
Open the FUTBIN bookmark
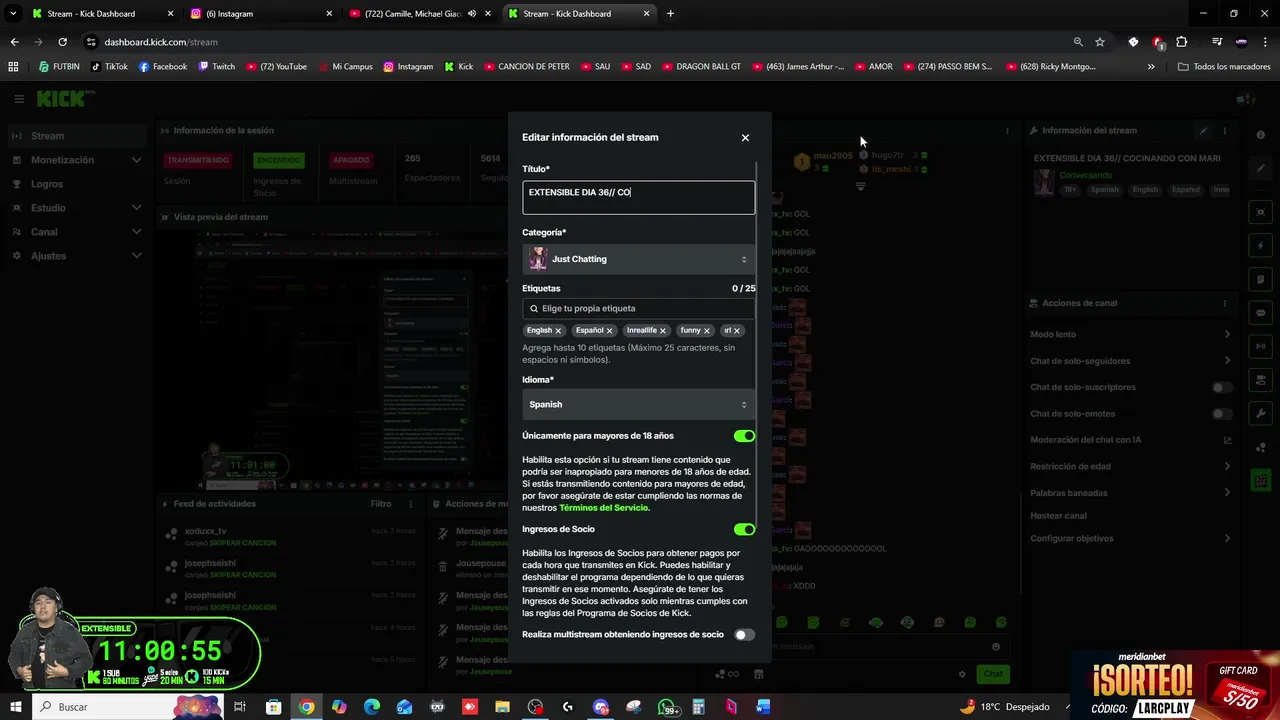click(59, 67)
